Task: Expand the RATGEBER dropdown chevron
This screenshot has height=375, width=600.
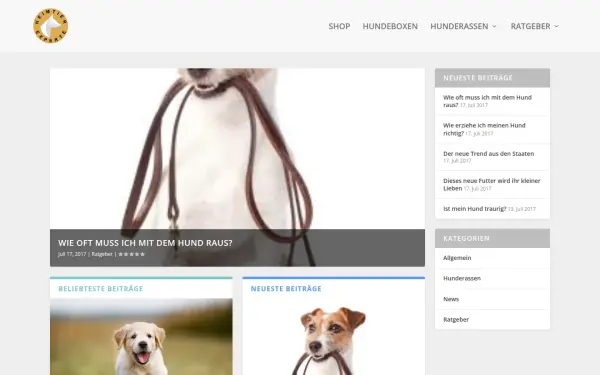Action: point(556,26)
